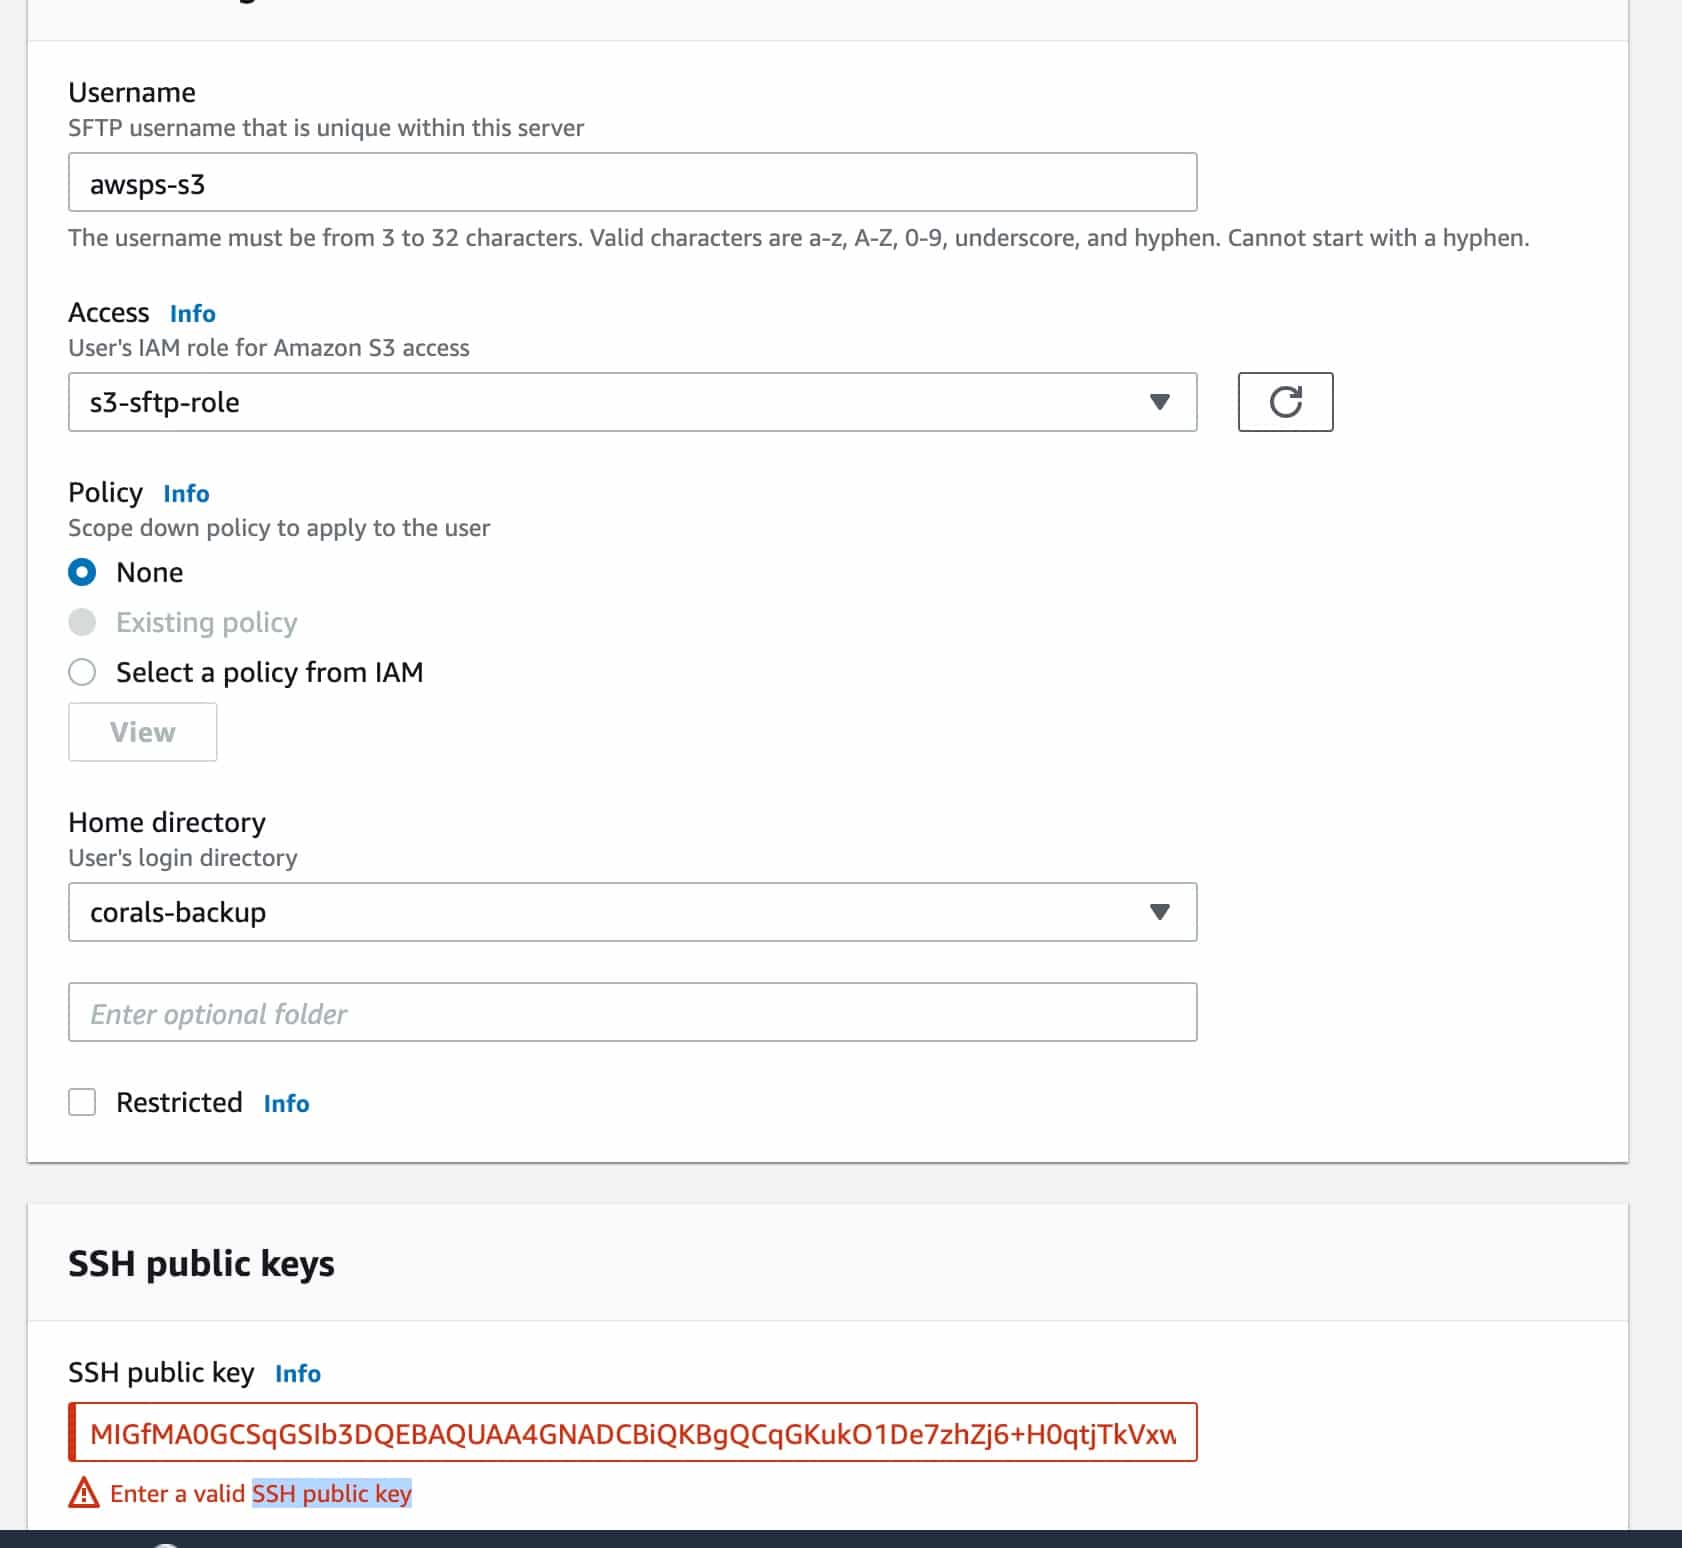Click the invalid SSH public key field

(x=632, y=1434)
